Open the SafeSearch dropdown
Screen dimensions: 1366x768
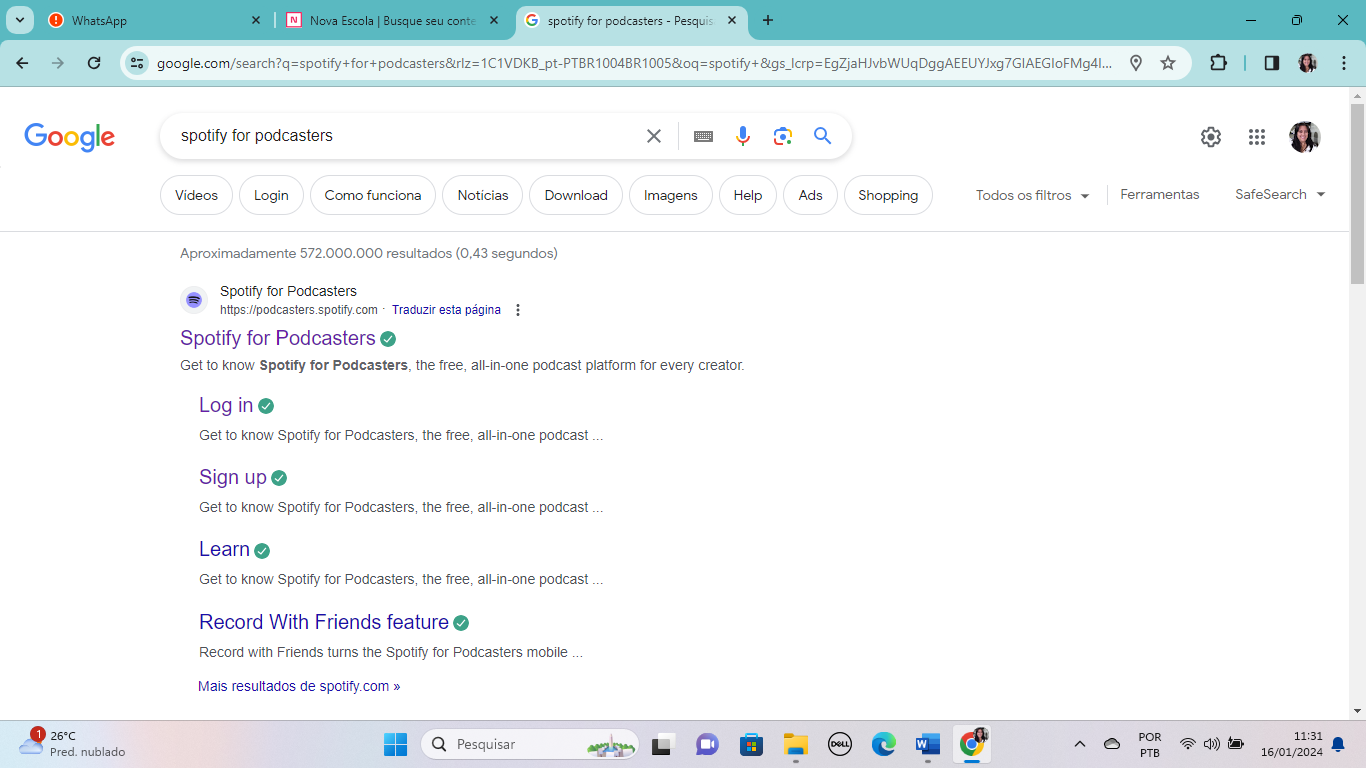click(x=1280, y=194)
